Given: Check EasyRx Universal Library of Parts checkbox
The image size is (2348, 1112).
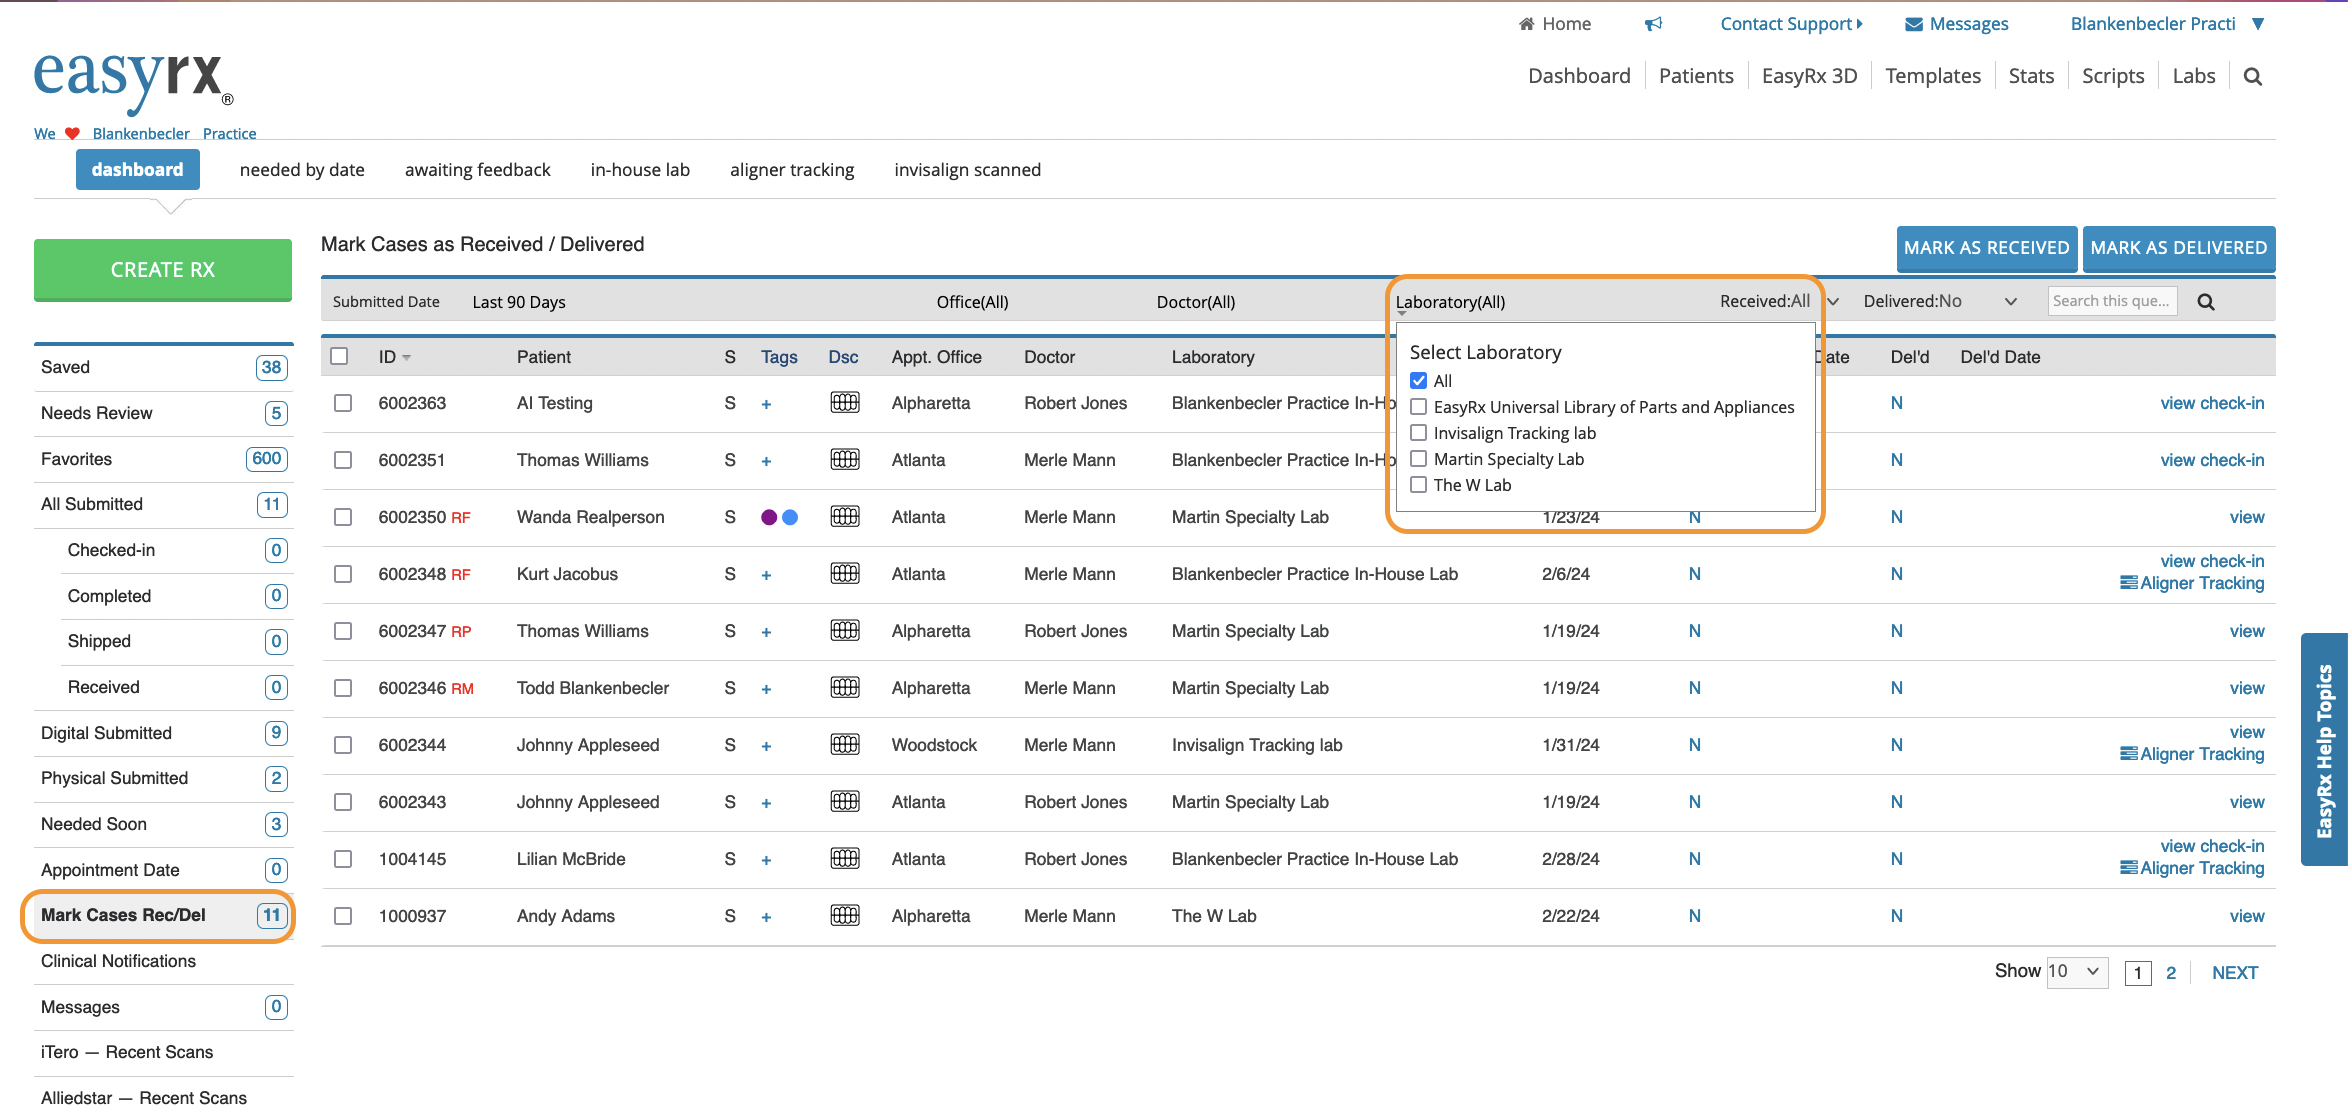Looking at the screenshot, I should [1418, 407].
